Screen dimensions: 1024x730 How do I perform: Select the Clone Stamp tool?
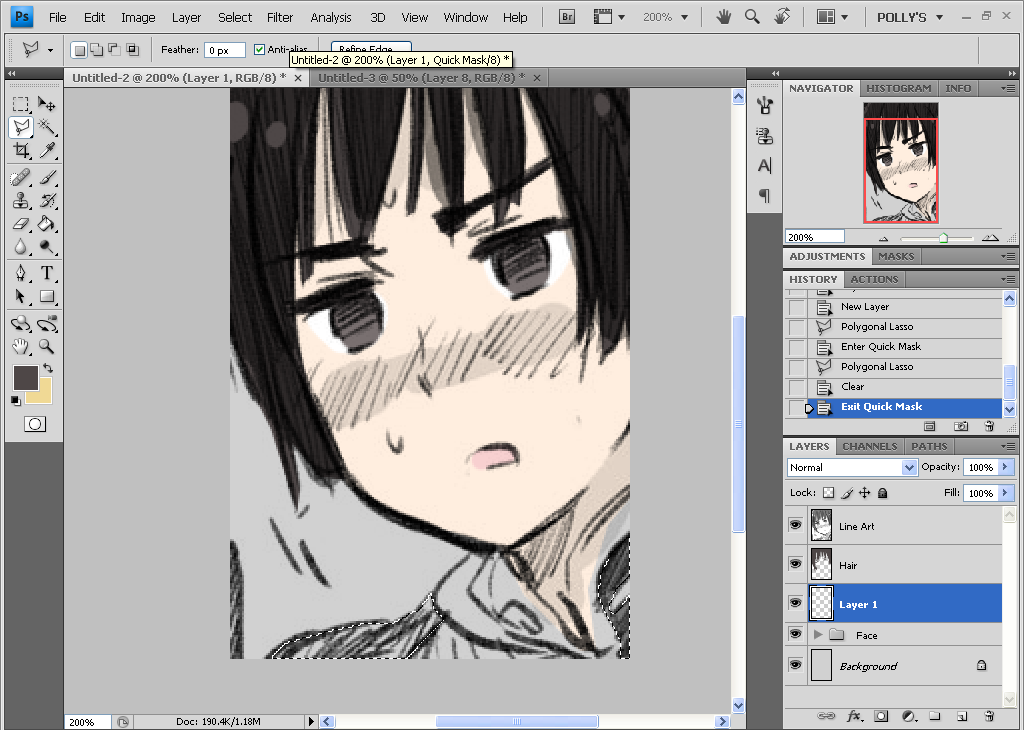pyautogui.click(x=21, y=200)
